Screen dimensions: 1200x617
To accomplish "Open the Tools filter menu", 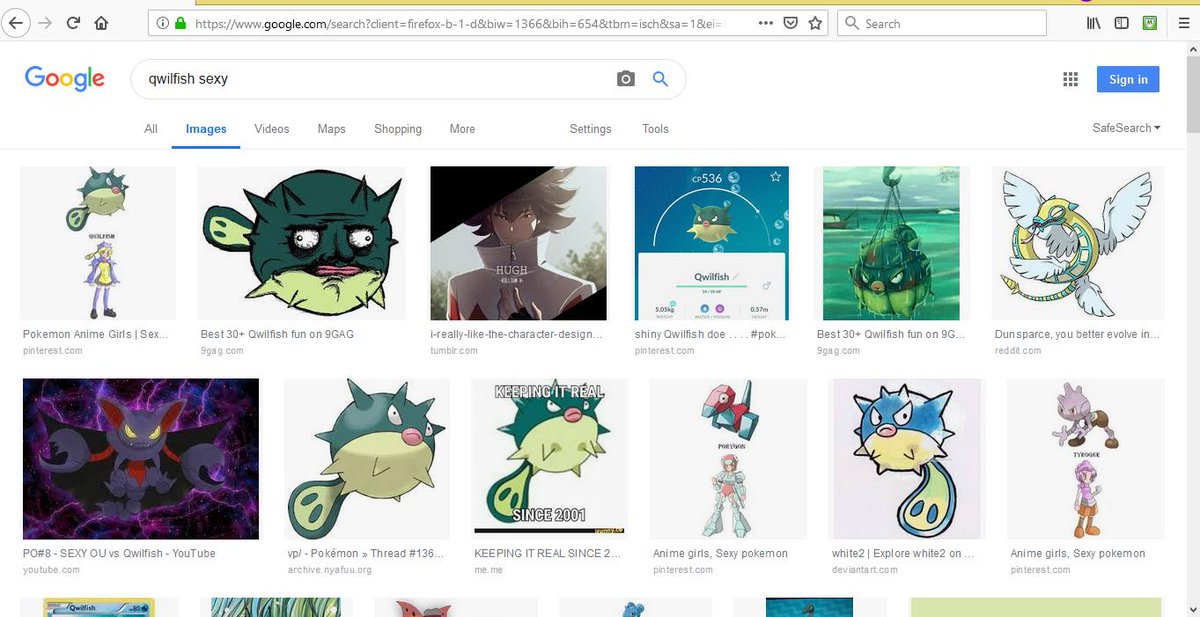I will click(655, 129).
